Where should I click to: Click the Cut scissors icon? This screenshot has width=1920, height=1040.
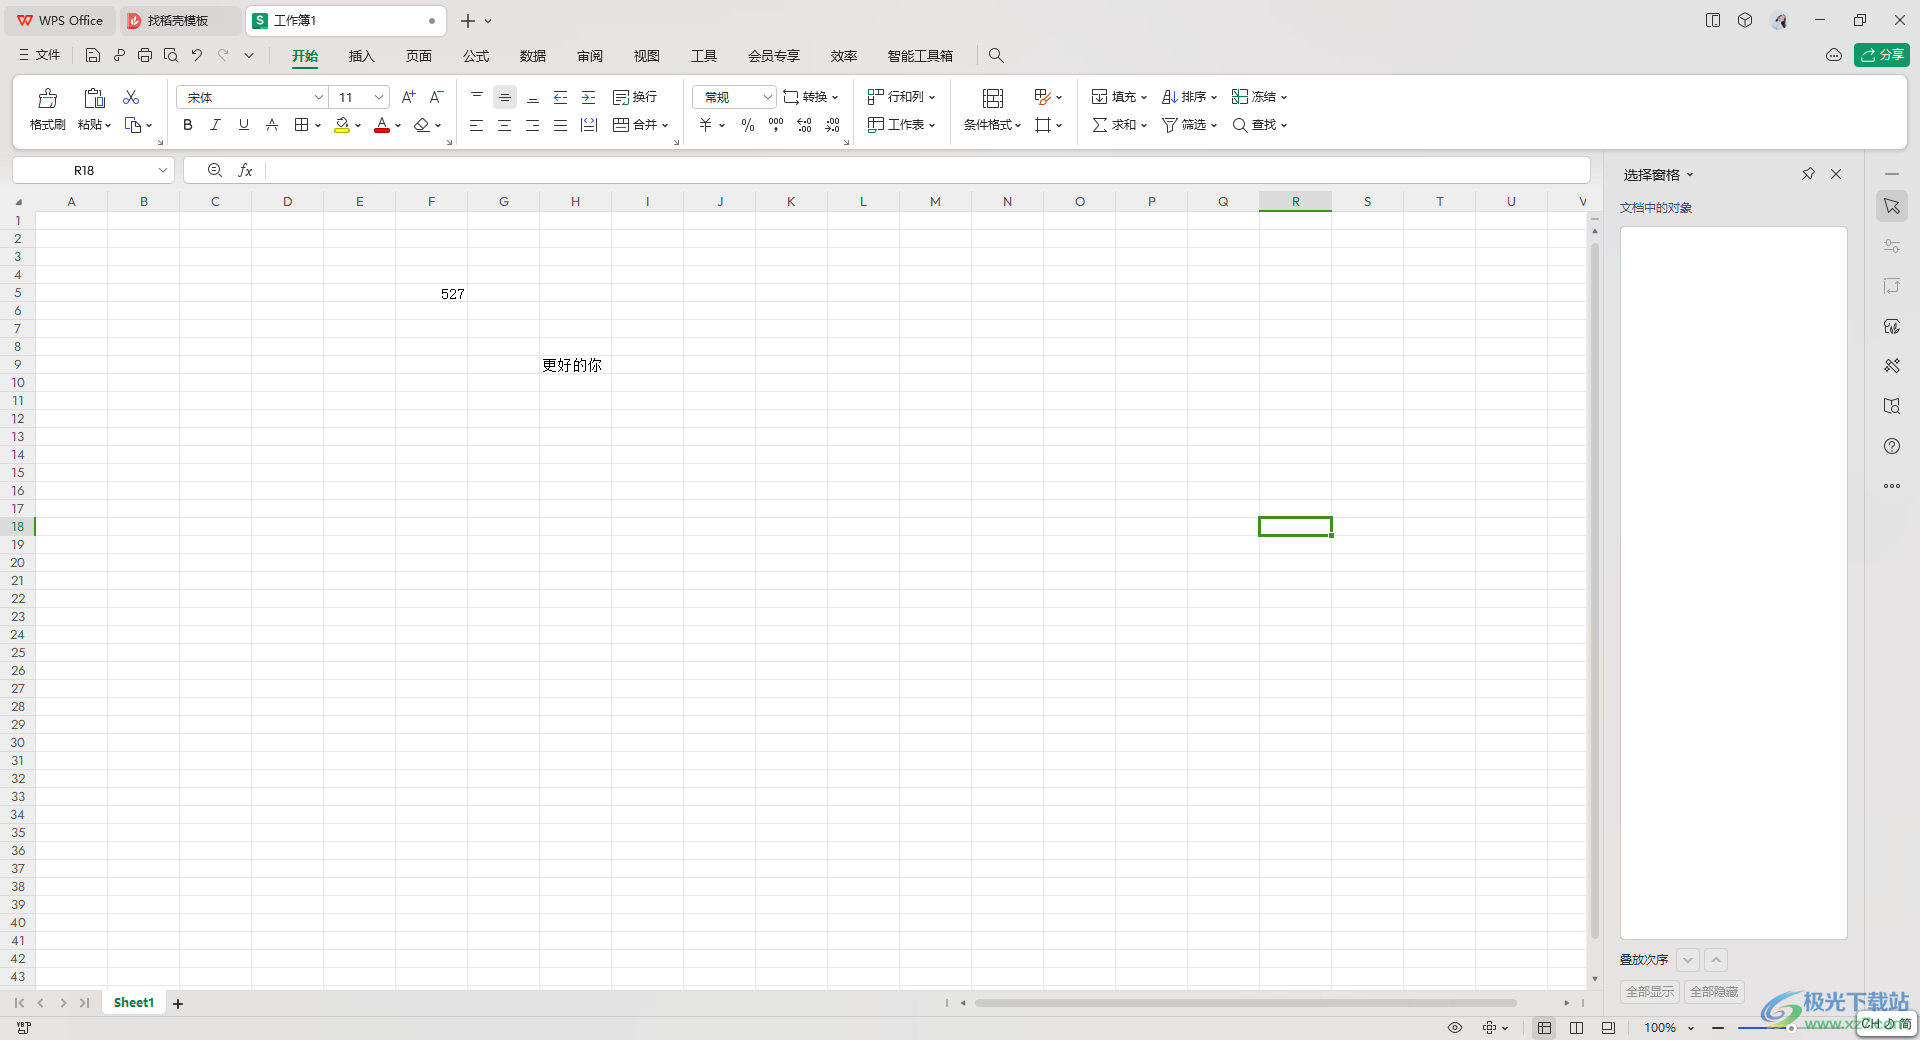[131, 97]
